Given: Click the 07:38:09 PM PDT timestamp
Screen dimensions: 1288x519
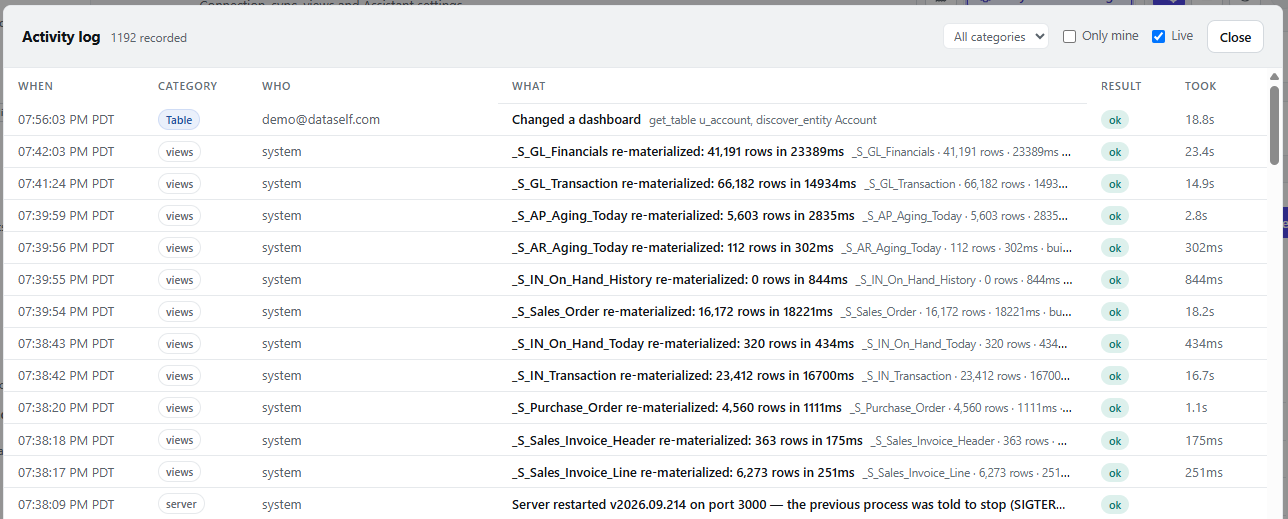Looking at the screenshot, I should coord(66,504).
